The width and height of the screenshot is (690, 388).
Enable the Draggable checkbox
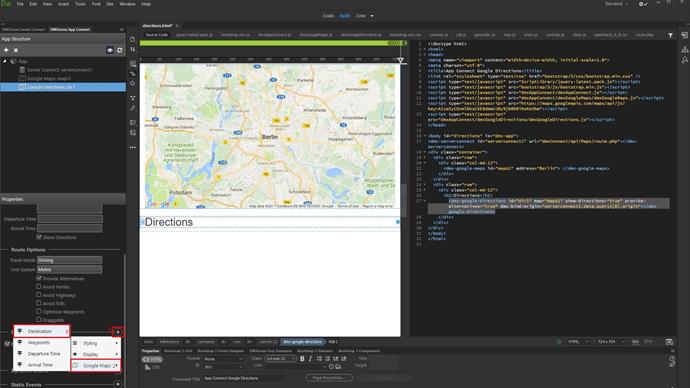click(39, 320)
